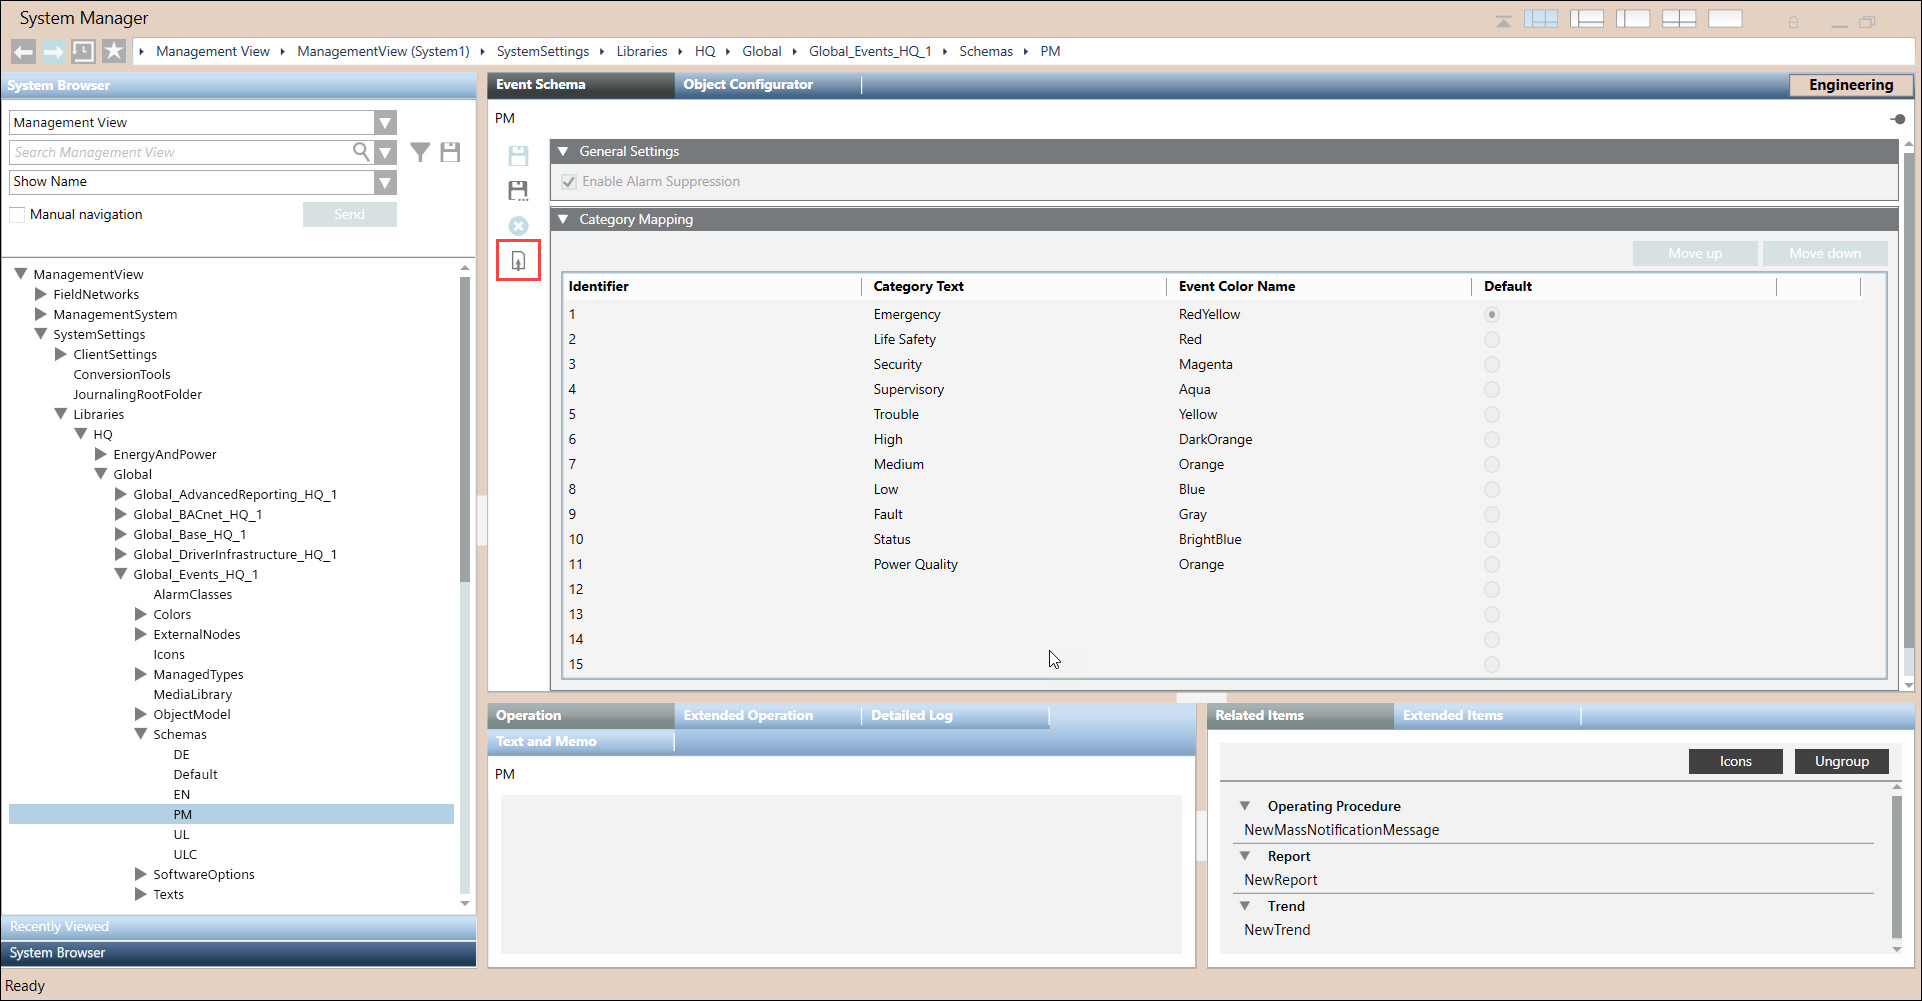Switch to the Object Configurator tab
The width and height of the screenshot is (1922, 1001).
[x=747, y=85]
